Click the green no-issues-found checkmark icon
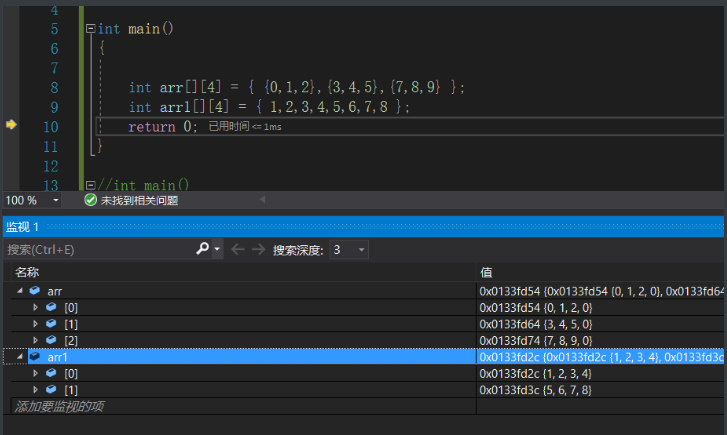Viewport: 727px width, 435px height. click(x=90, y=200)
